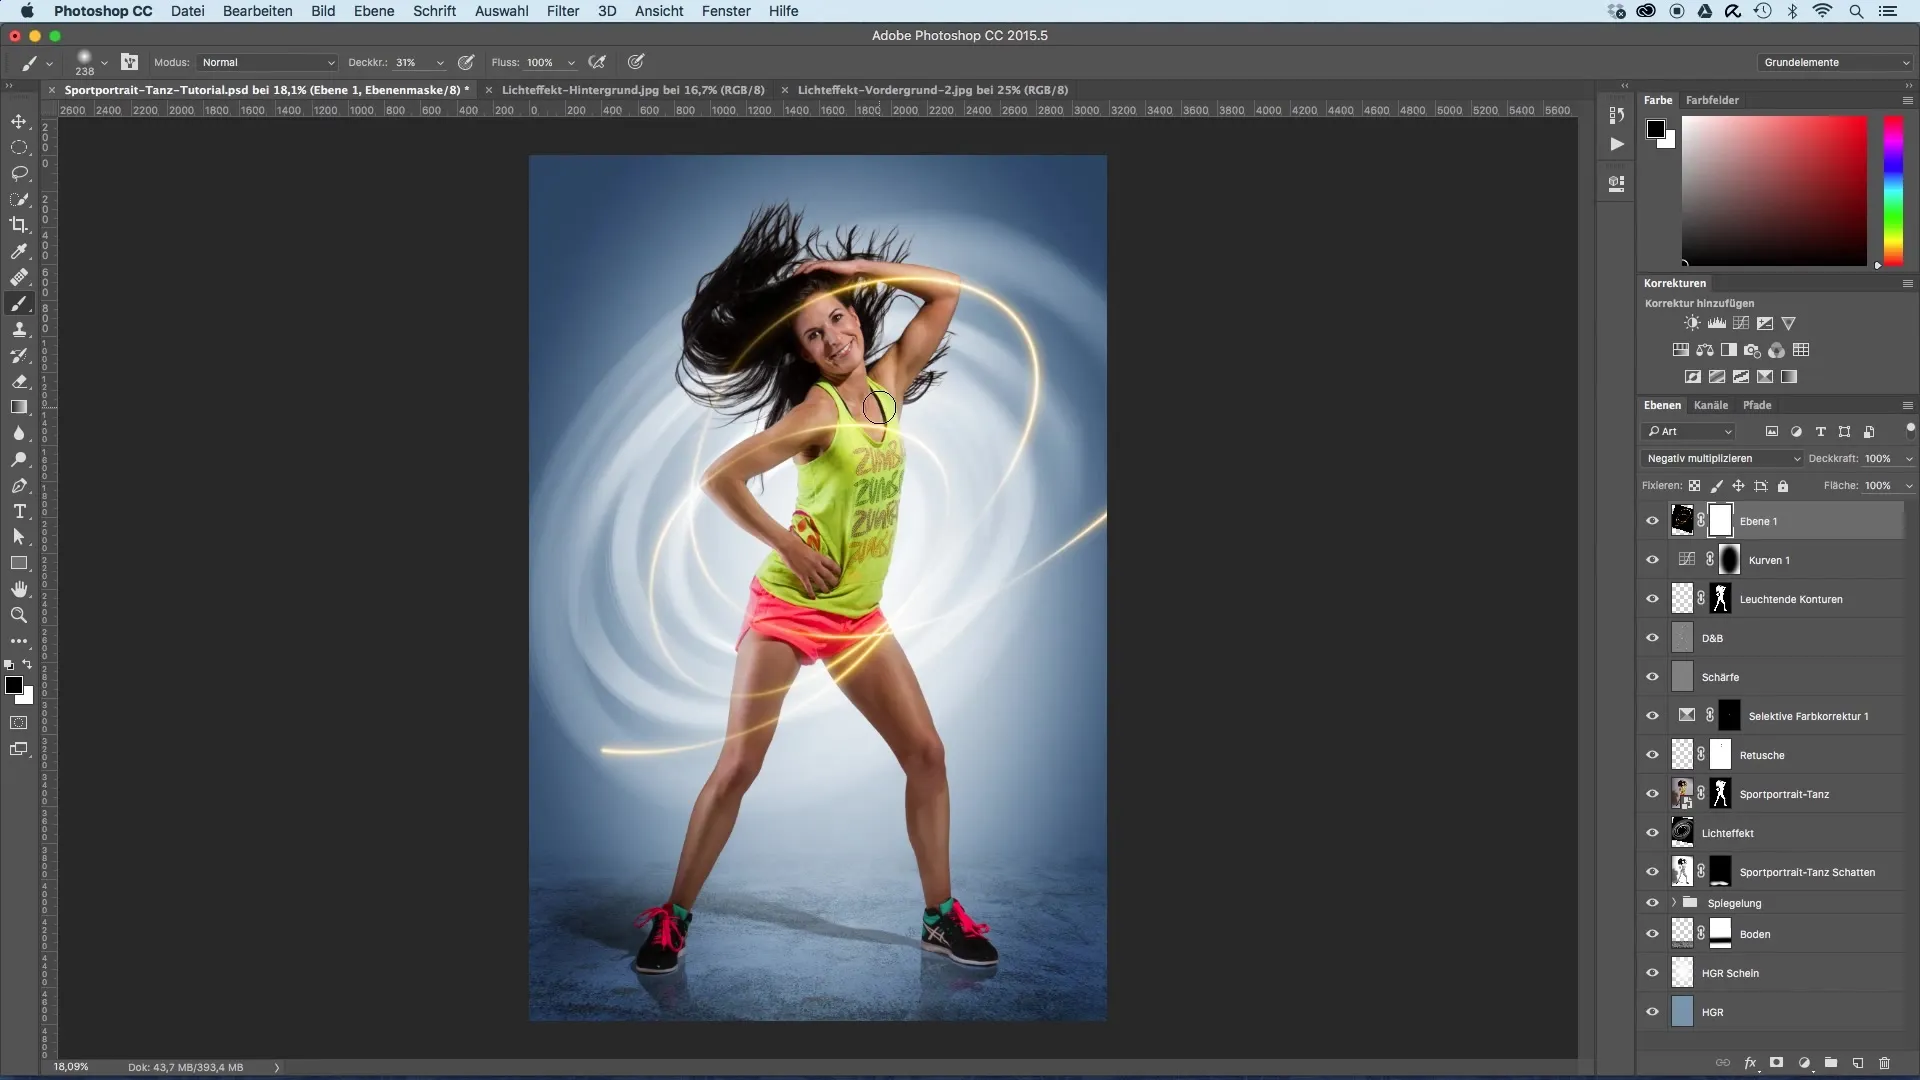Create a new adjustment layer icon
1920x1080 pixels.
coord(1804,1063)
